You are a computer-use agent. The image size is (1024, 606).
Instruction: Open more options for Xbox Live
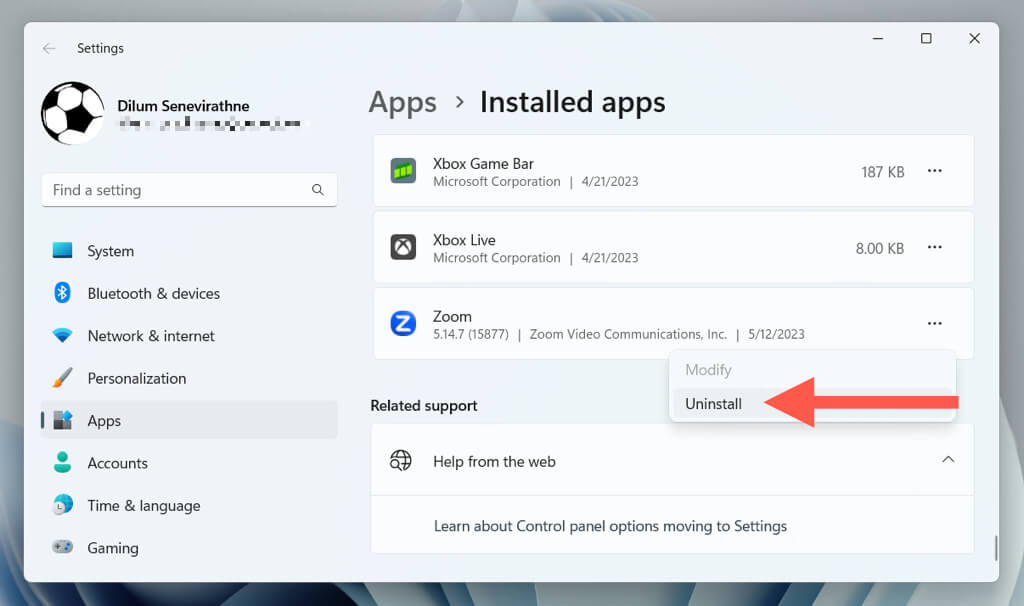coord(935,247)
